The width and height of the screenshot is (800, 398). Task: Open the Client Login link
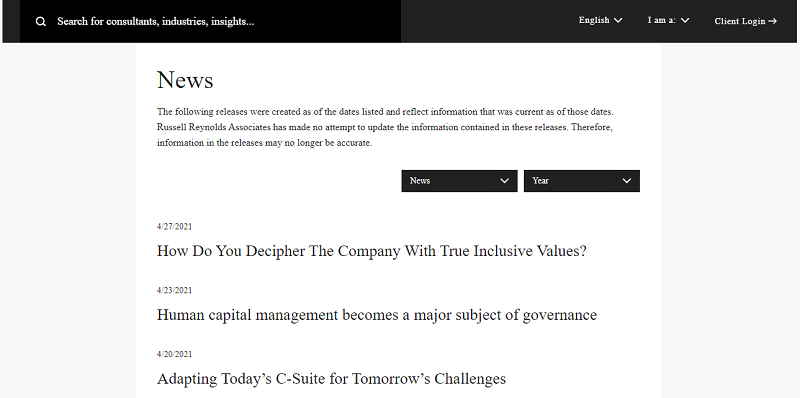pyautogui.click(x=745, y=21)
